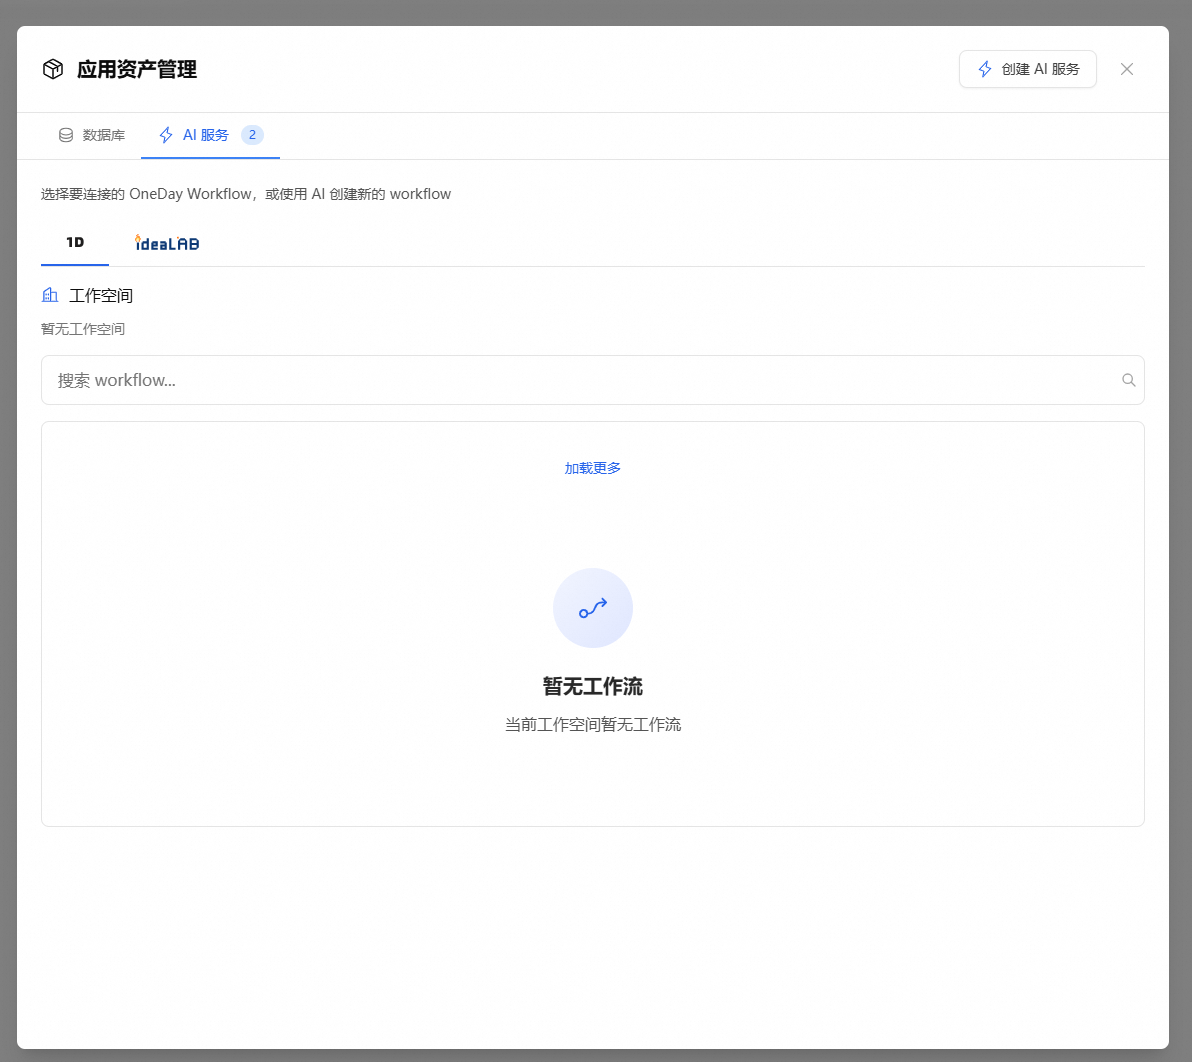Close the 应用资产管理 dialog
Viewport: 1192px width, 1062px height.
(x=1127, y=69)
